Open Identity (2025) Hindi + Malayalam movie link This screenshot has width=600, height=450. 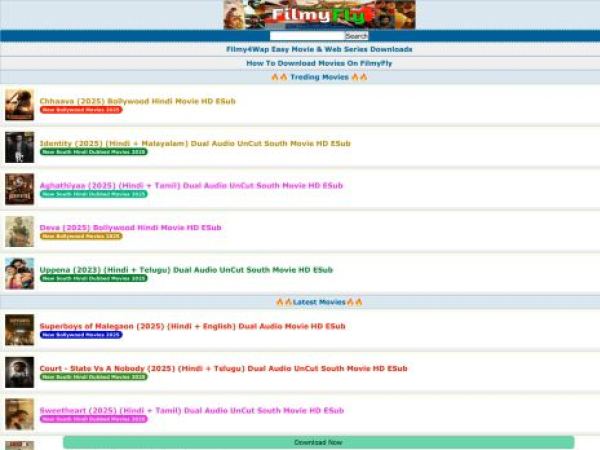click(195, 143)
